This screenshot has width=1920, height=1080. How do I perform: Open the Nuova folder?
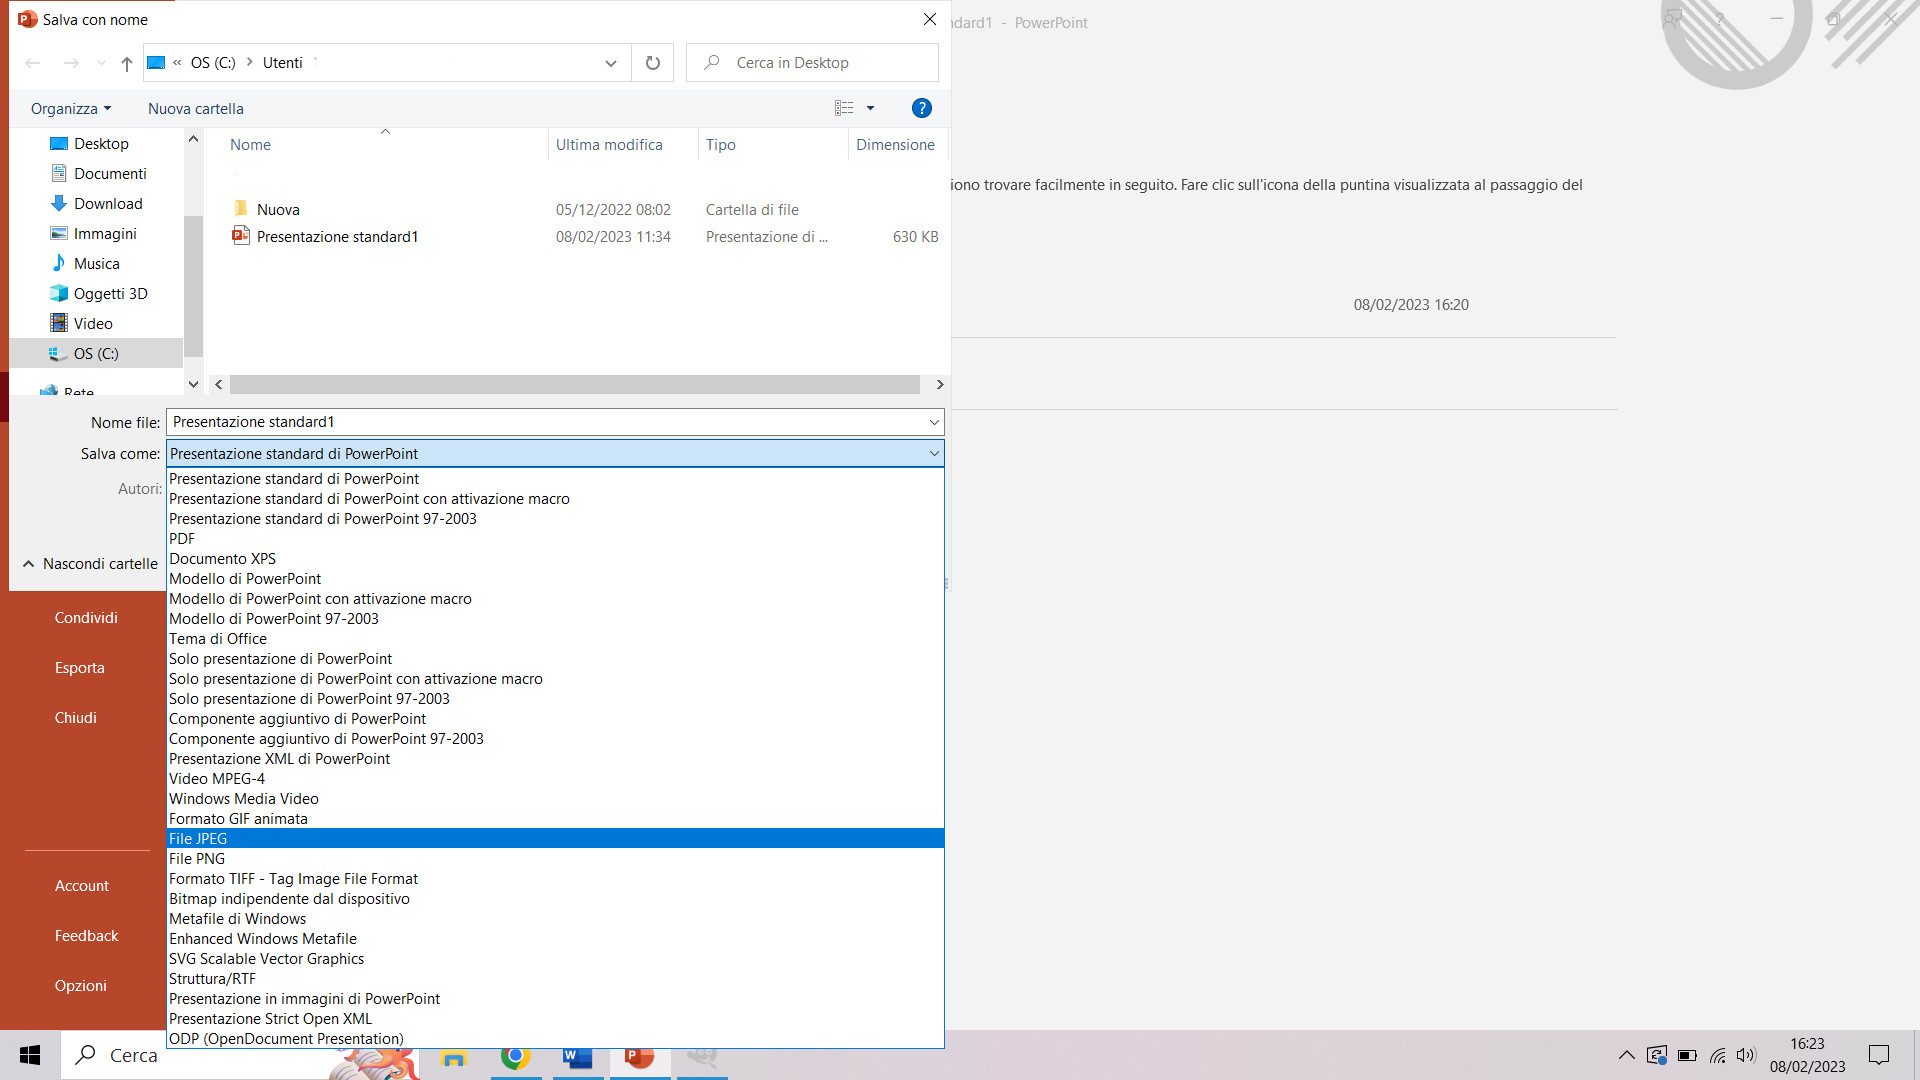pyautogui.click(x=277, y=210)
